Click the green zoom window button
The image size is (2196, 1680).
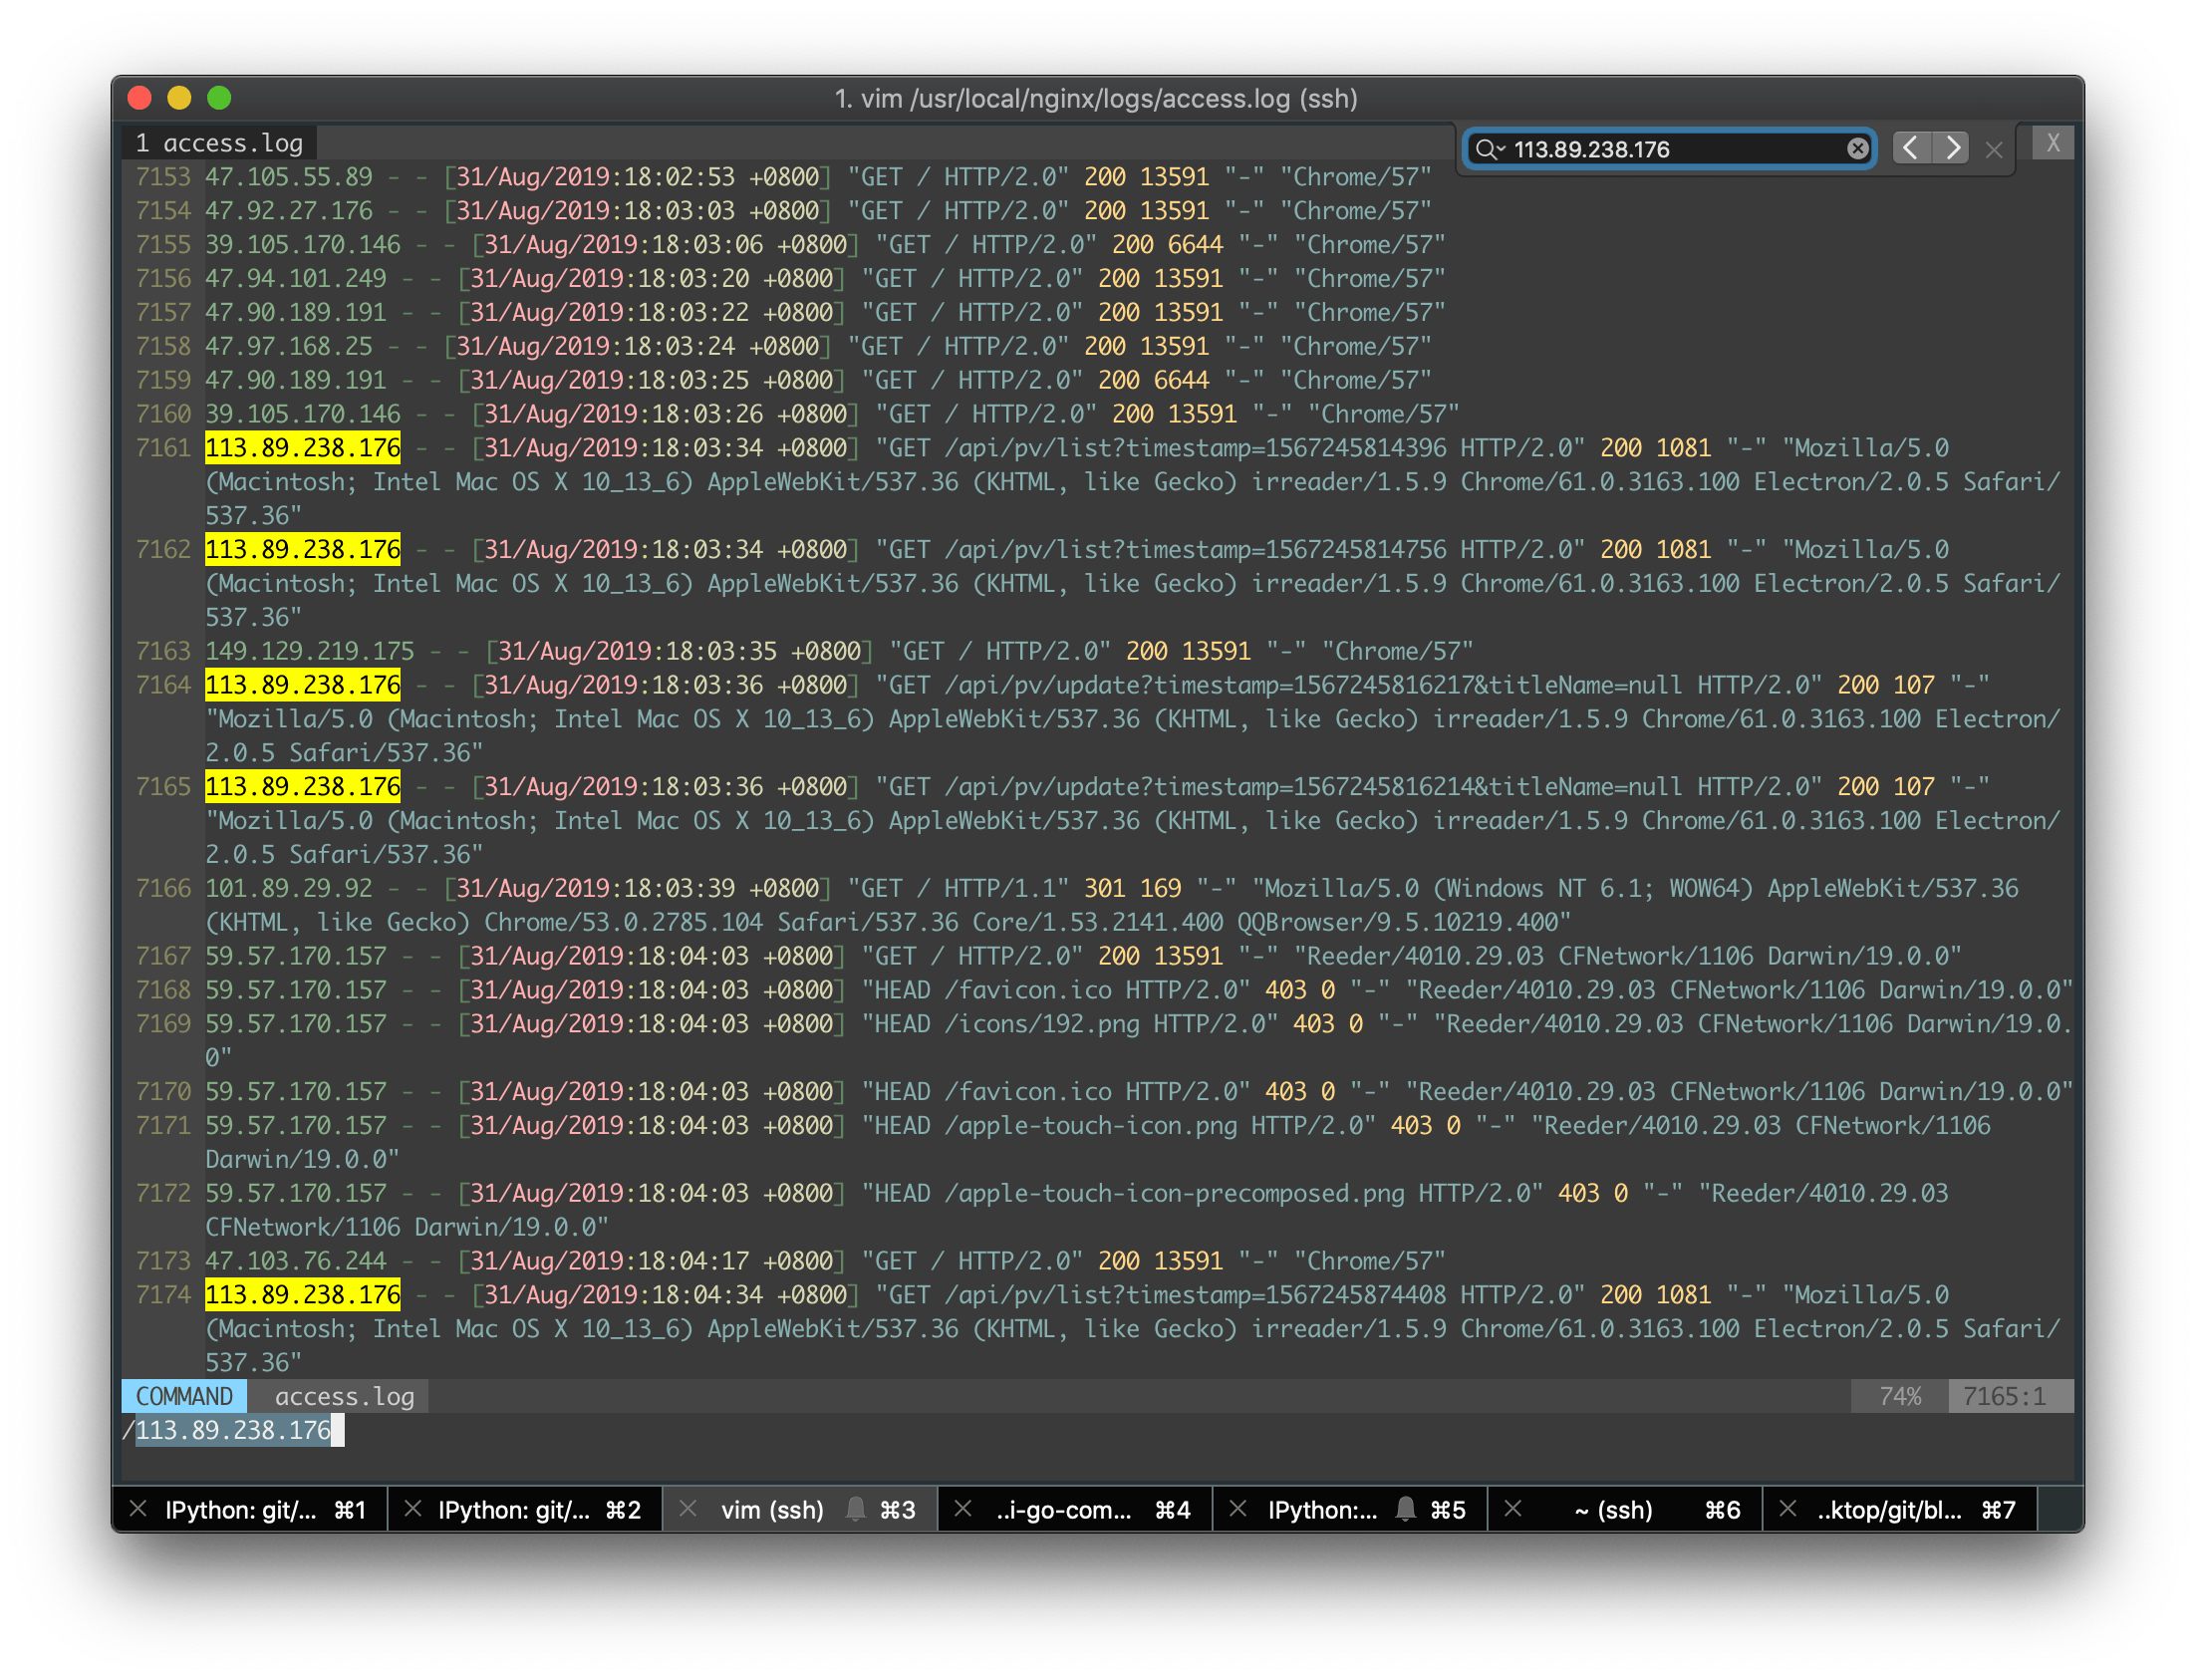point(219,98)
